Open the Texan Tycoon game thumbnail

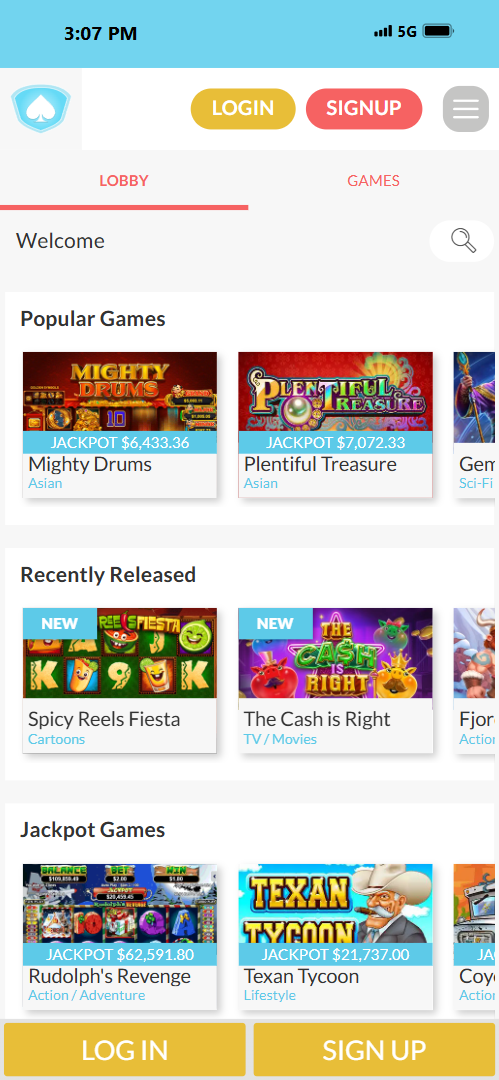pos(336,915)
